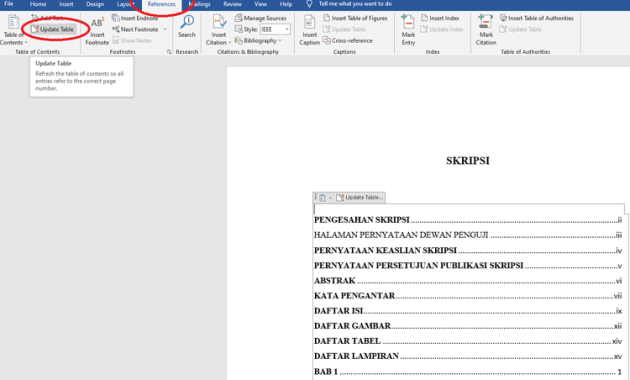This screenshot has height=380, width=630.
Task: Click the Tell me what you want field
Action: (x=355, y=4)
